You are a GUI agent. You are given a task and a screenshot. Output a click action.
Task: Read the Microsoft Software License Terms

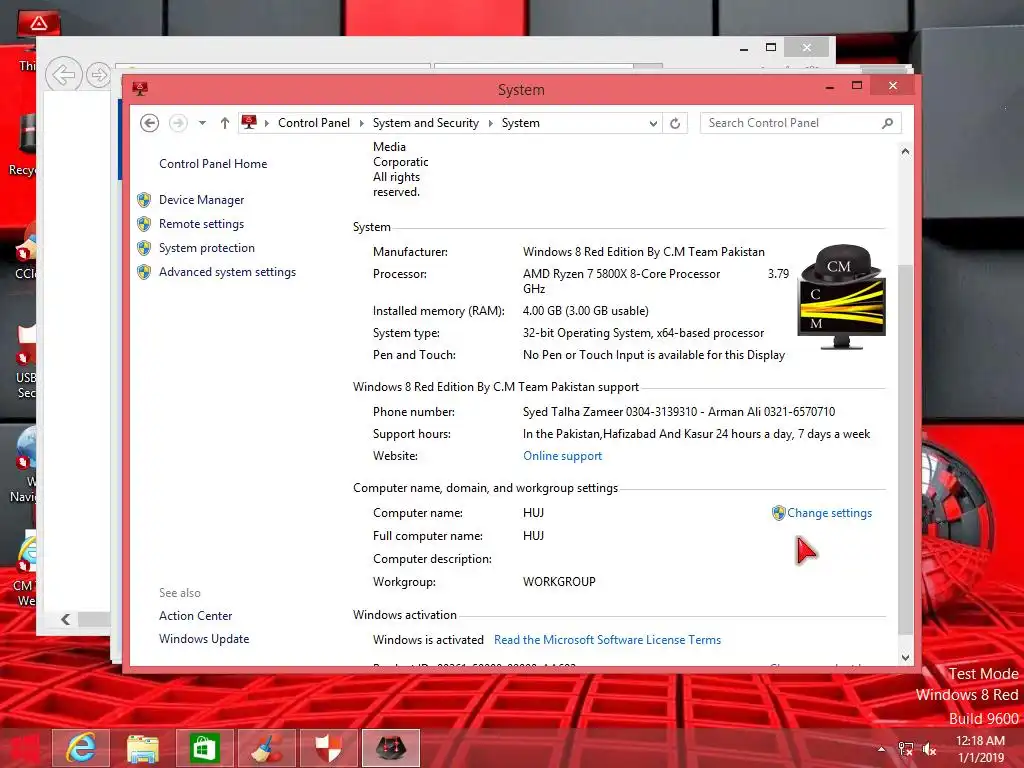pyautogui.click(x=607, y=640)
